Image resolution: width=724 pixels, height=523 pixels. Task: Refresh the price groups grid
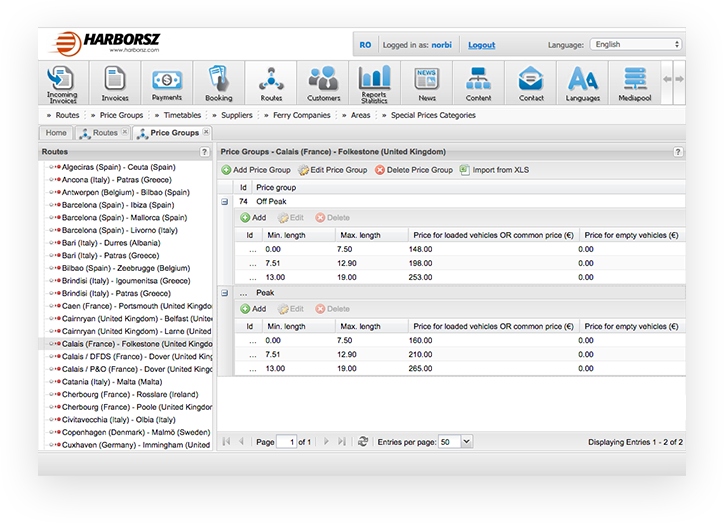point(363,441)
